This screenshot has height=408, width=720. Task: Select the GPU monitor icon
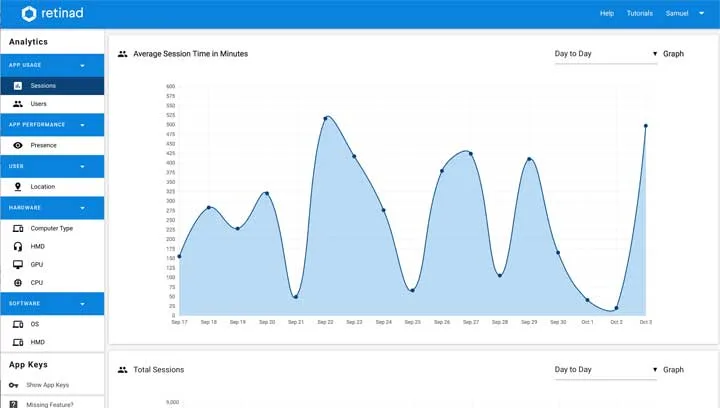pyautogui.click(x=18, y=264)
